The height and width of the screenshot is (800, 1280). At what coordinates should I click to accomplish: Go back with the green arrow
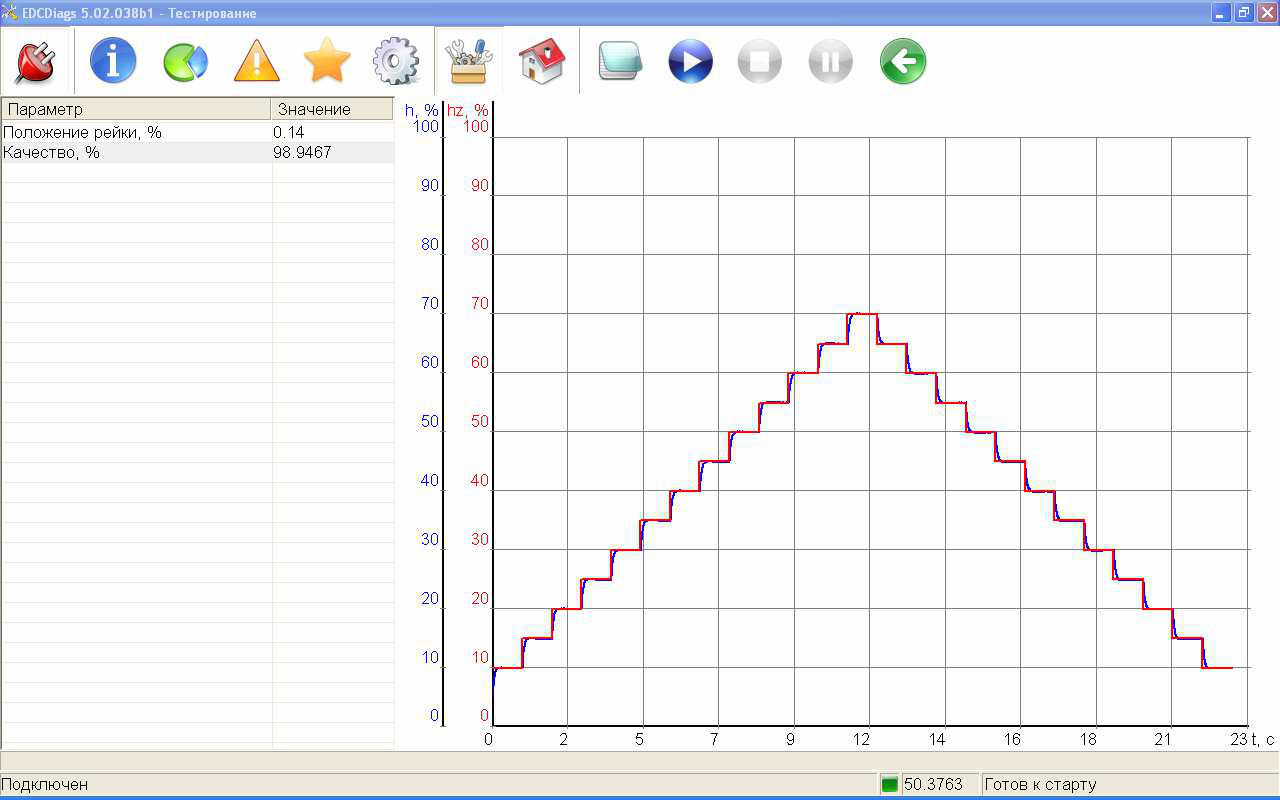(903, 62)
